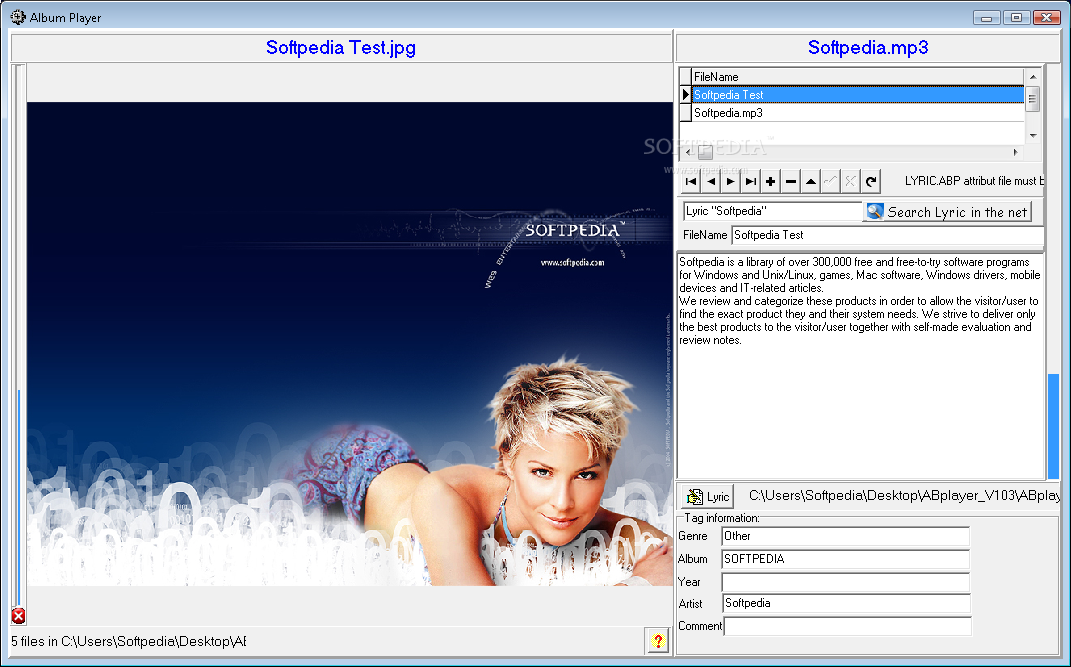The height and width of the screenshot is (667, 1071).
Task: Click the LYRIC.ABP attribut file message
Action: click(975, 181)
